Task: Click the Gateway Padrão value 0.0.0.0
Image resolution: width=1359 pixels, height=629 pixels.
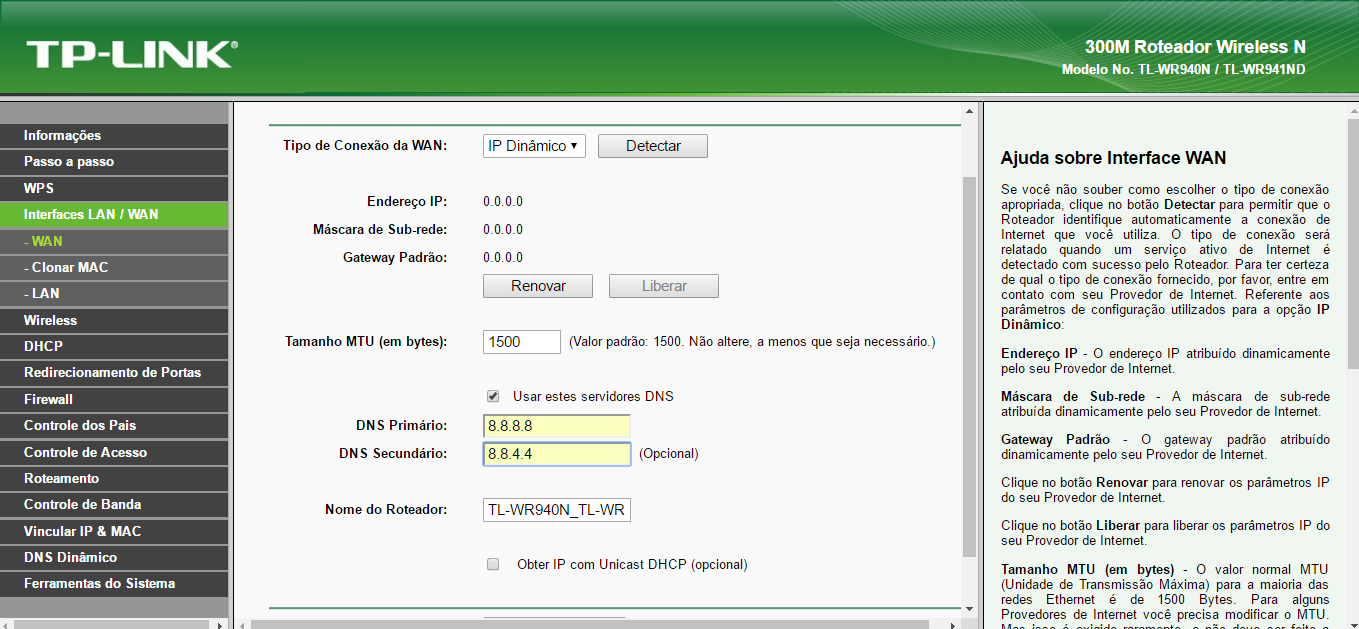Action: tap(503, 258)
